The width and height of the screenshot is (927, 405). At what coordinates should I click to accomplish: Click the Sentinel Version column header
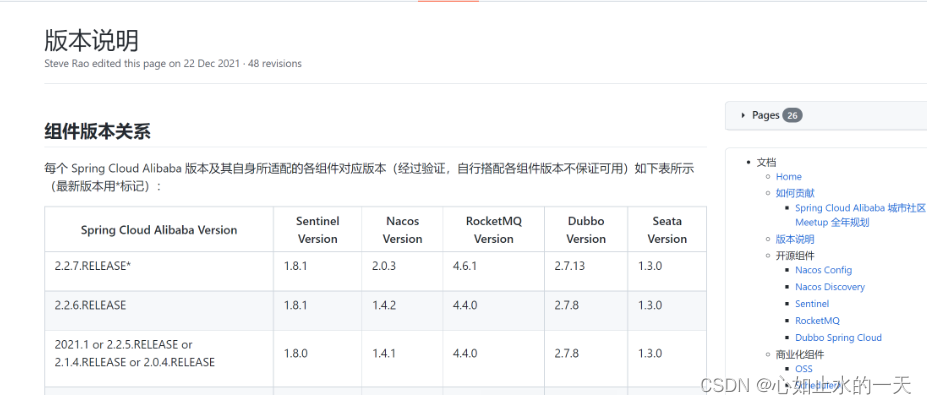coord(317,230)
